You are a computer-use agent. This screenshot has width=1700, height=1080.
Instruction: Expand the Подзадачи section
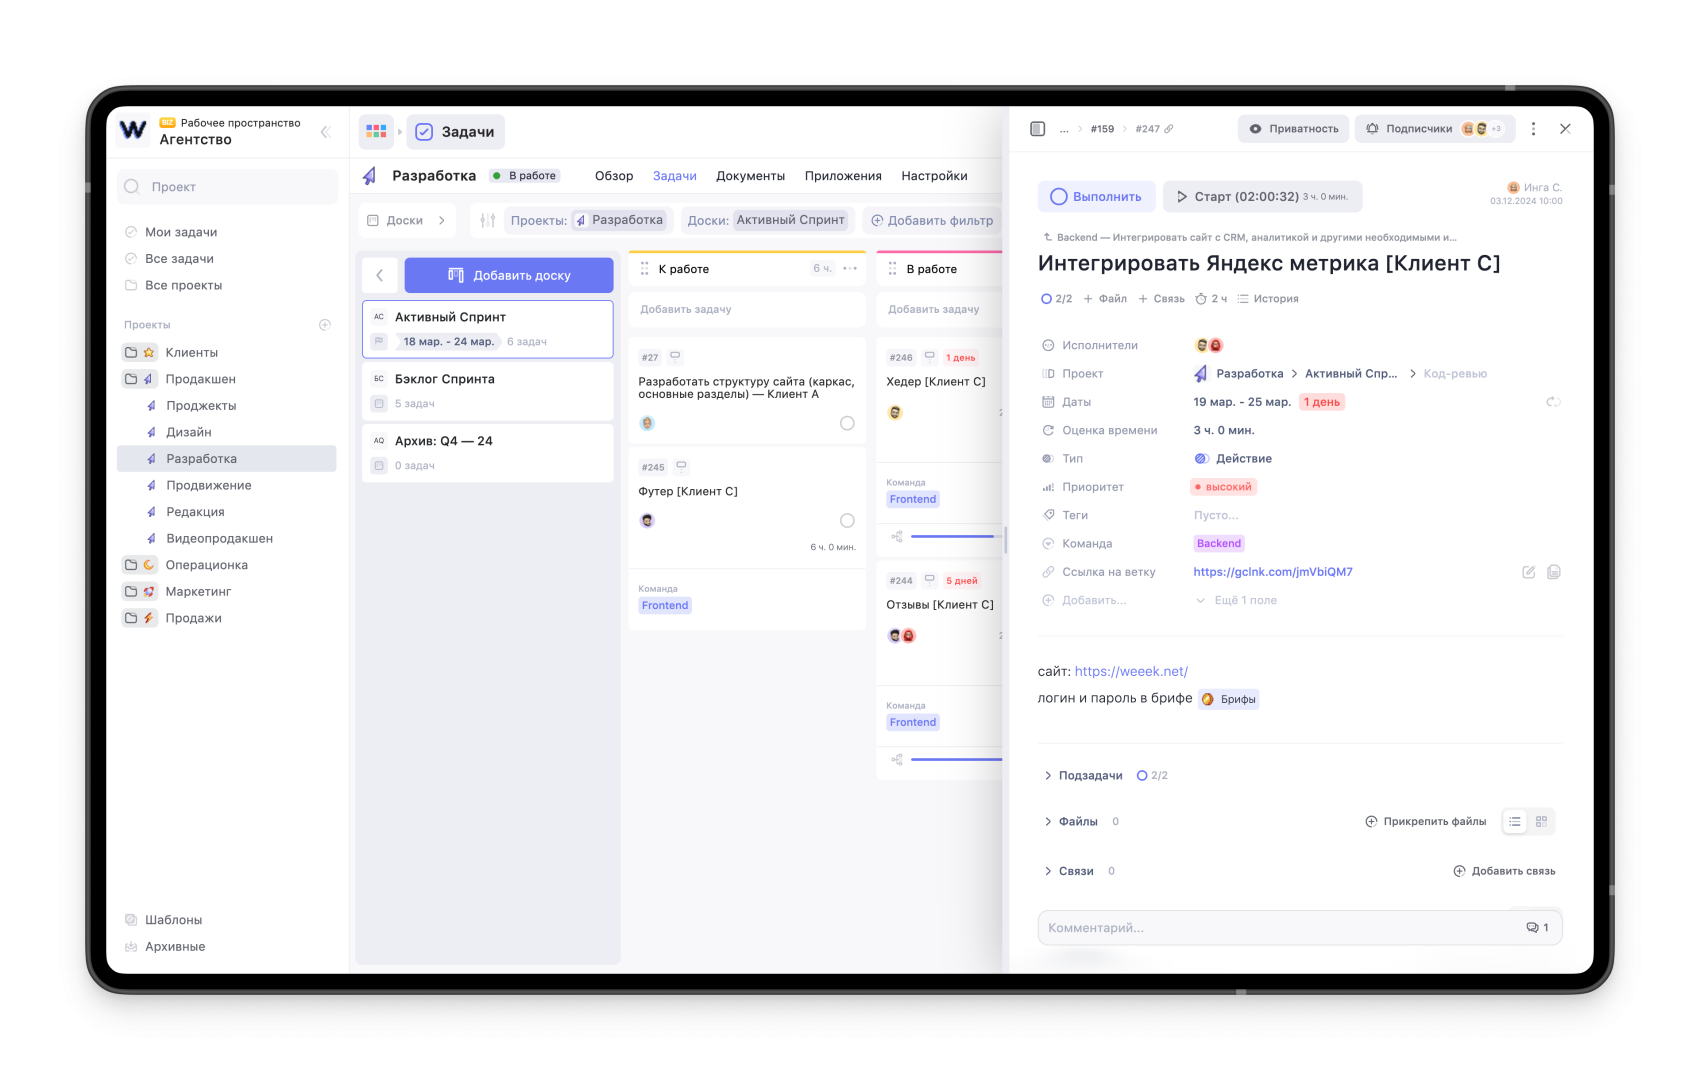1048,776
